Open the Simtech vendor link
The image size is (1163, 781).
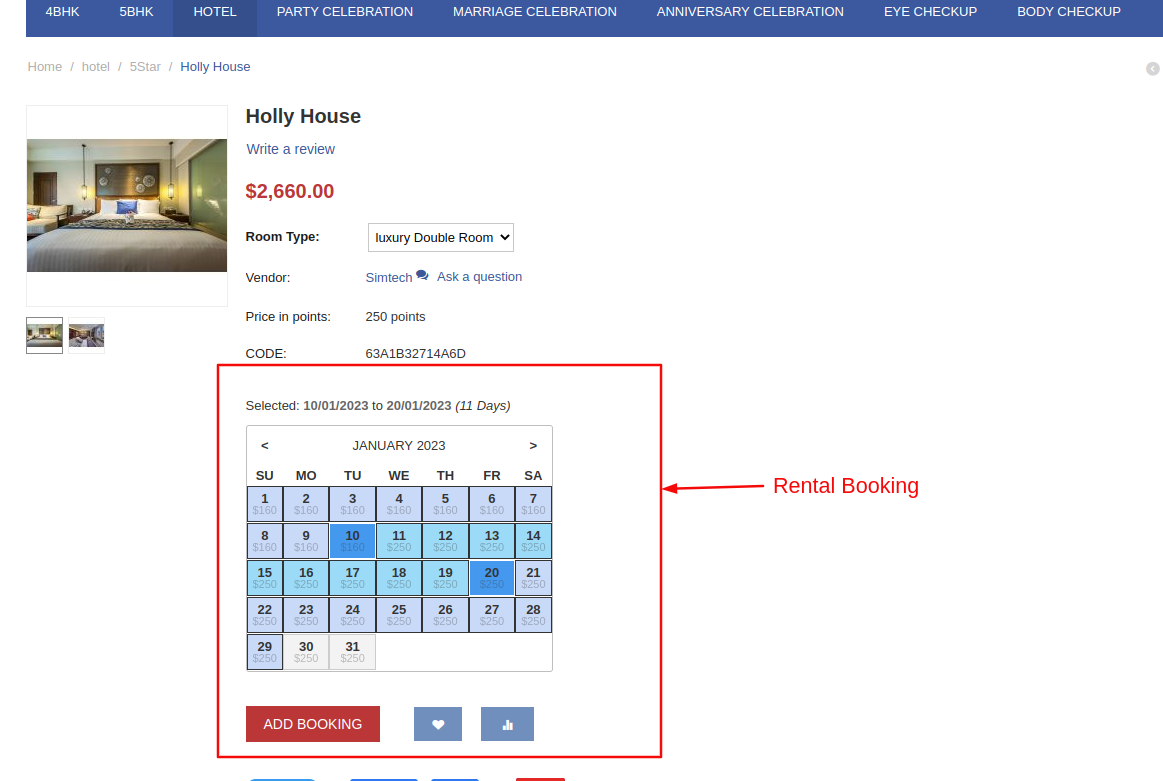[388, 277]
